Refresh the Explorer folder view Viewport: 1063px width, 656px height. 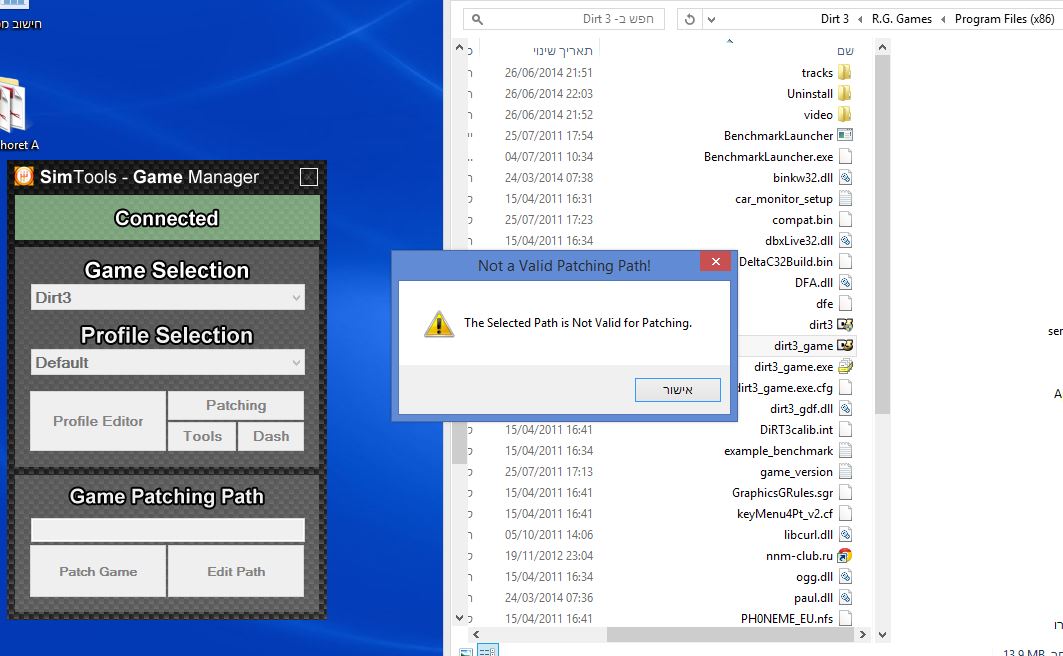(x=689, y=19)
